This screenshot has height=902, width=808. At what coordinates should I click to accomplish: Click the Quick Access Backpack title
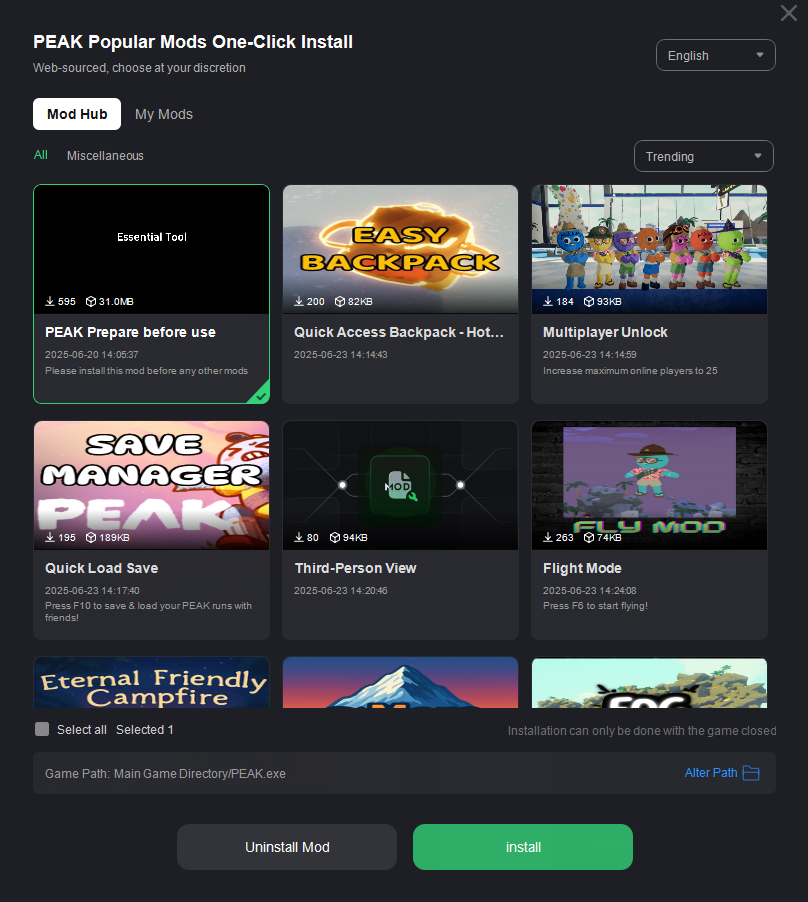[x=399, y=332]
